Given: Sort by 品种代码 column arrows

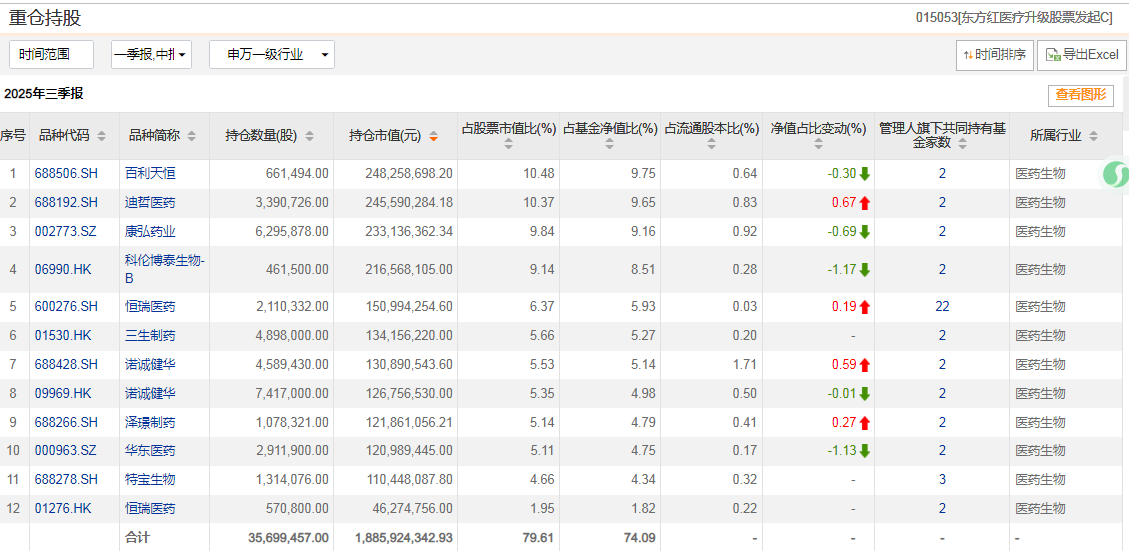Looking at the screenshot, I should [102, 136].
